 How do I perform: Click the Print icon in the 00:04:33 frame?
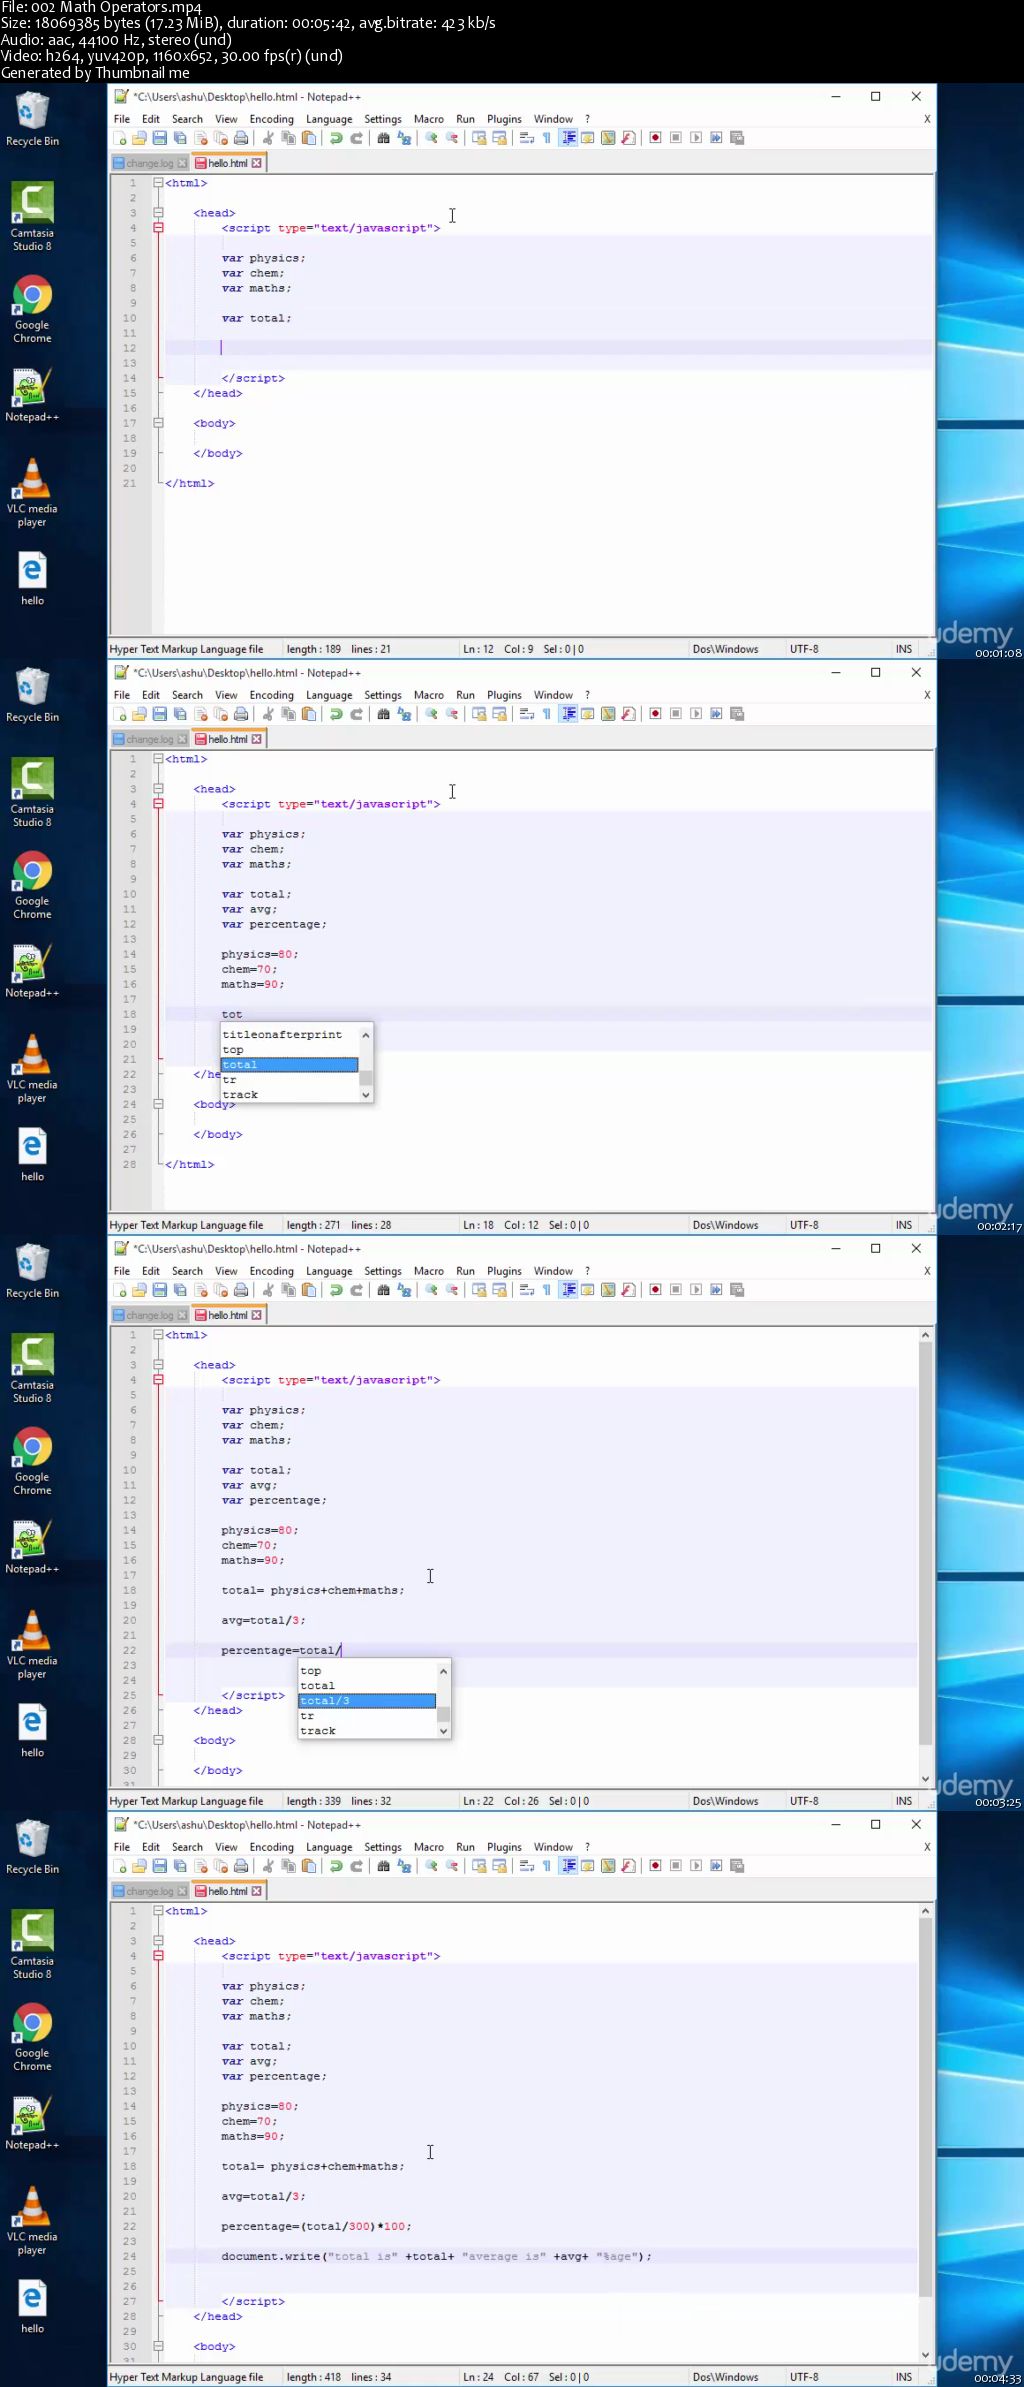pos(241,1866)
